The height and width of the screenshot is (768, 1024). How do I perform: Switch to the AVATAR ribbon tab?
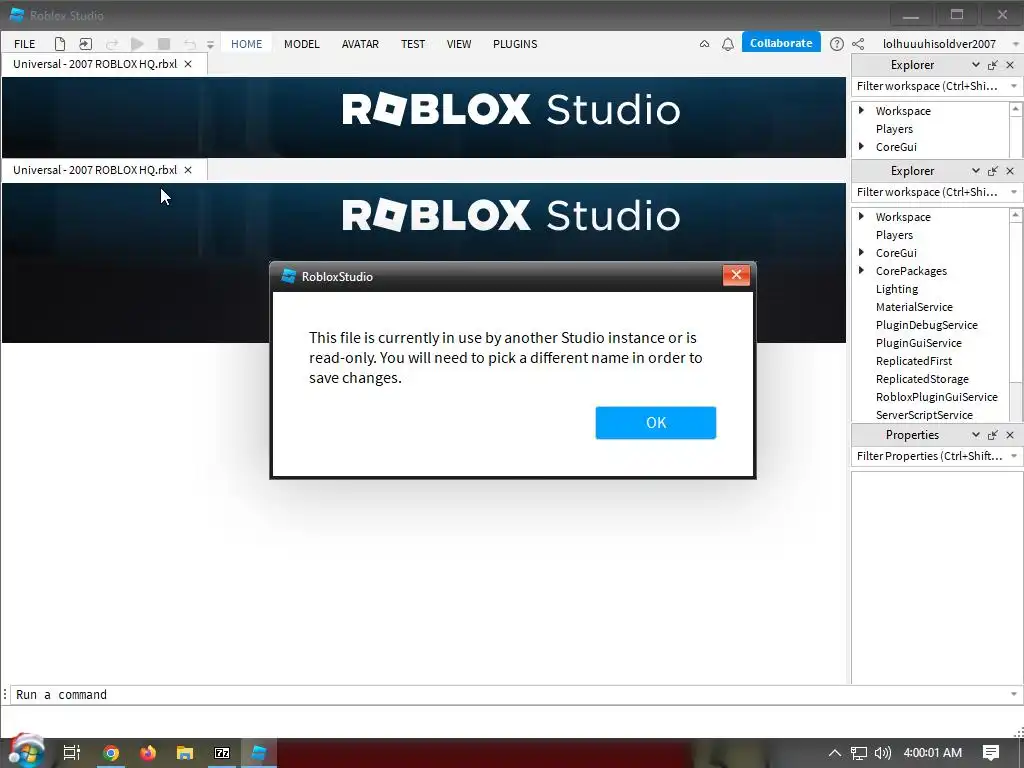pos(360,44)
